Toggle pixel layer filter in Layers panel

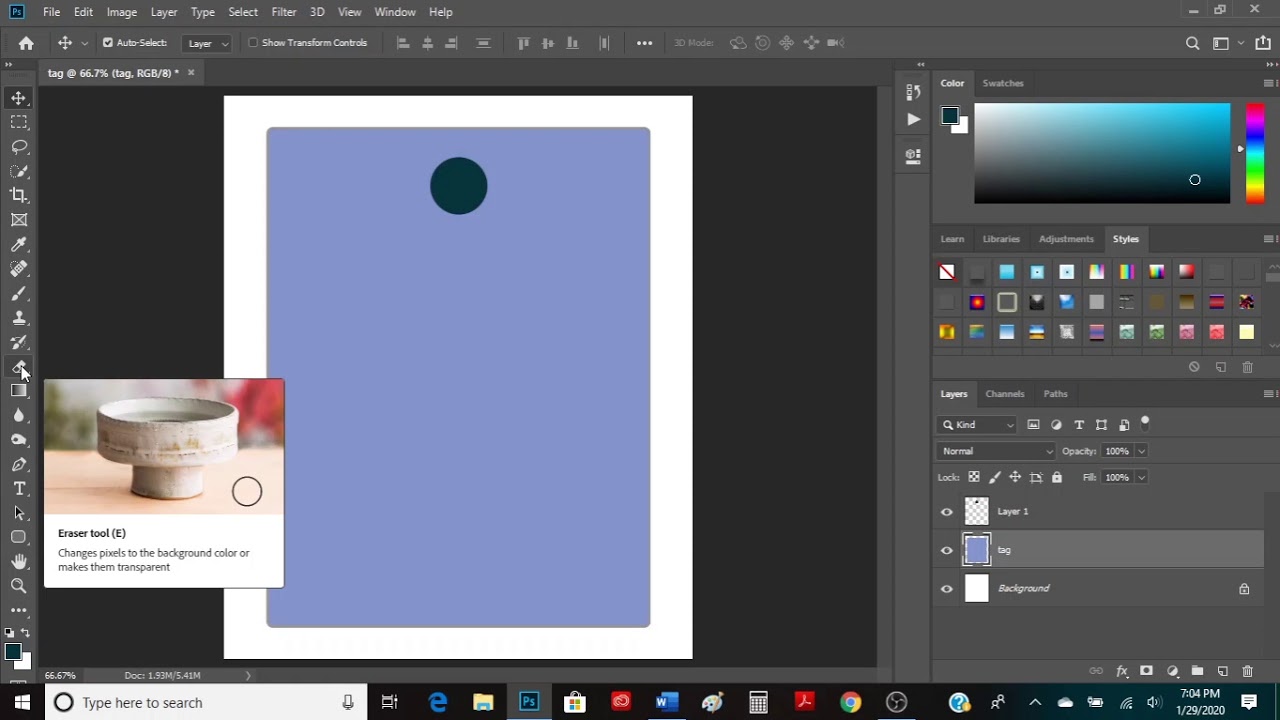tap(1033, 425)
